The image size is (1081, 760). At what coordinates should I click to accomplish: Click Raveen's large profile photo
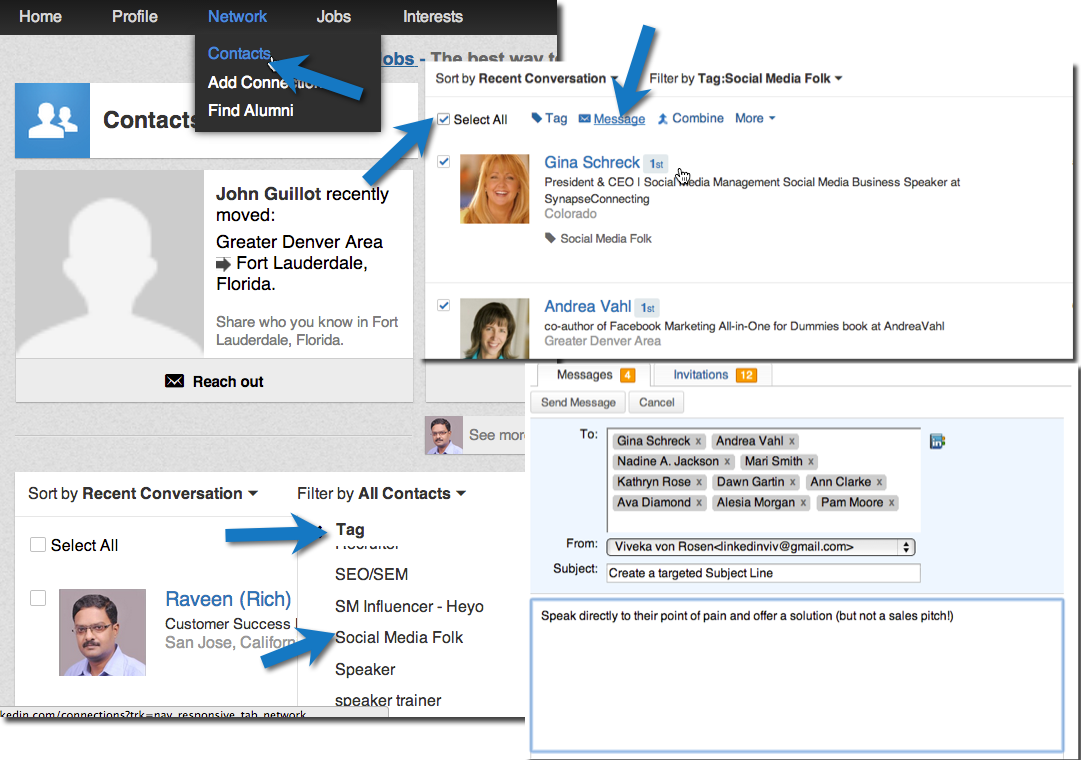[x=102, y=632]
